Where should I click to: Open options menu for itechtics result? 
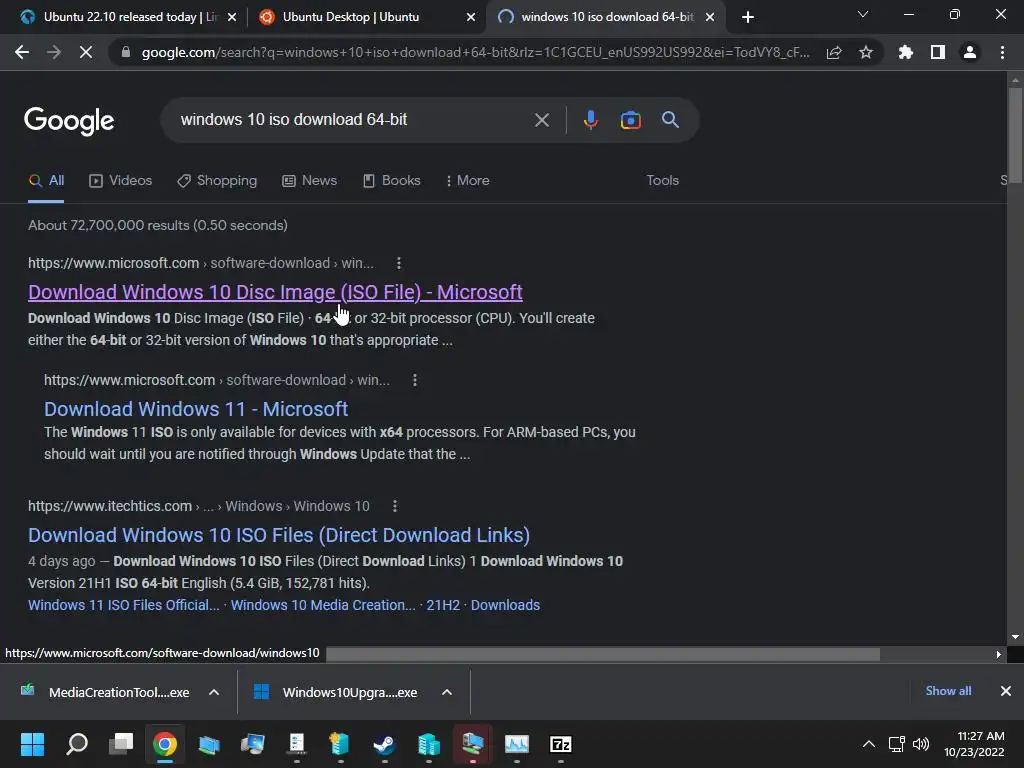click(394, 506)
